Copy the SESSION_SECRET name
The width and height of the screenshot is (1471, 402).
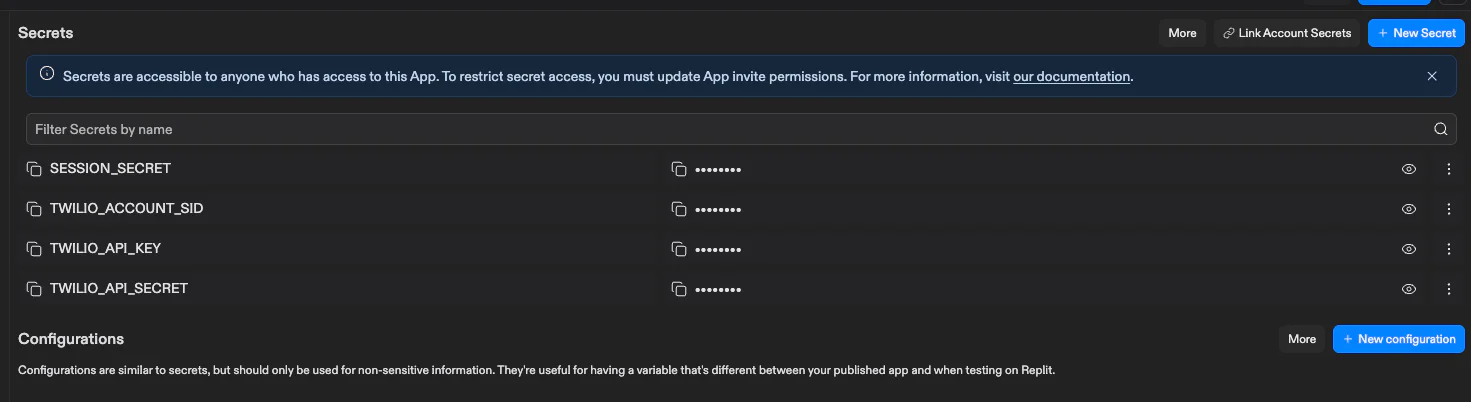[x=34, y=169]
